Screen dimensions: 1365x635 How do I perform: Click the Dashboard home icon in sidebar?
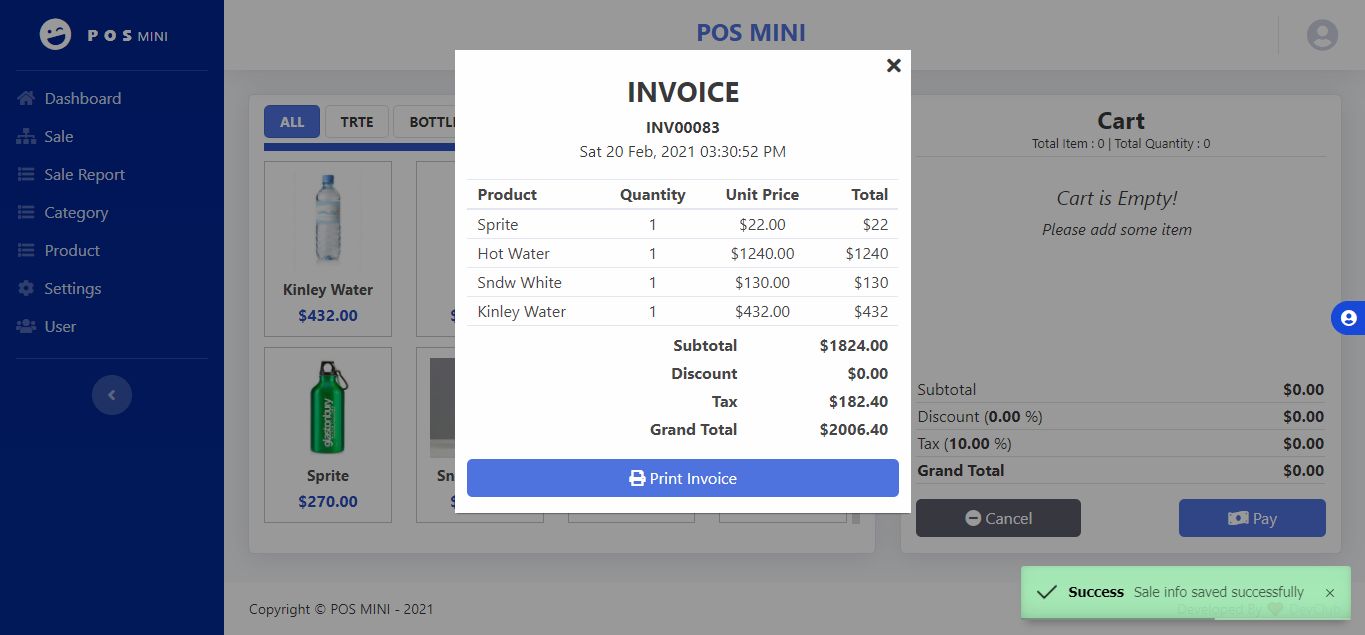(x=26, y=98)
